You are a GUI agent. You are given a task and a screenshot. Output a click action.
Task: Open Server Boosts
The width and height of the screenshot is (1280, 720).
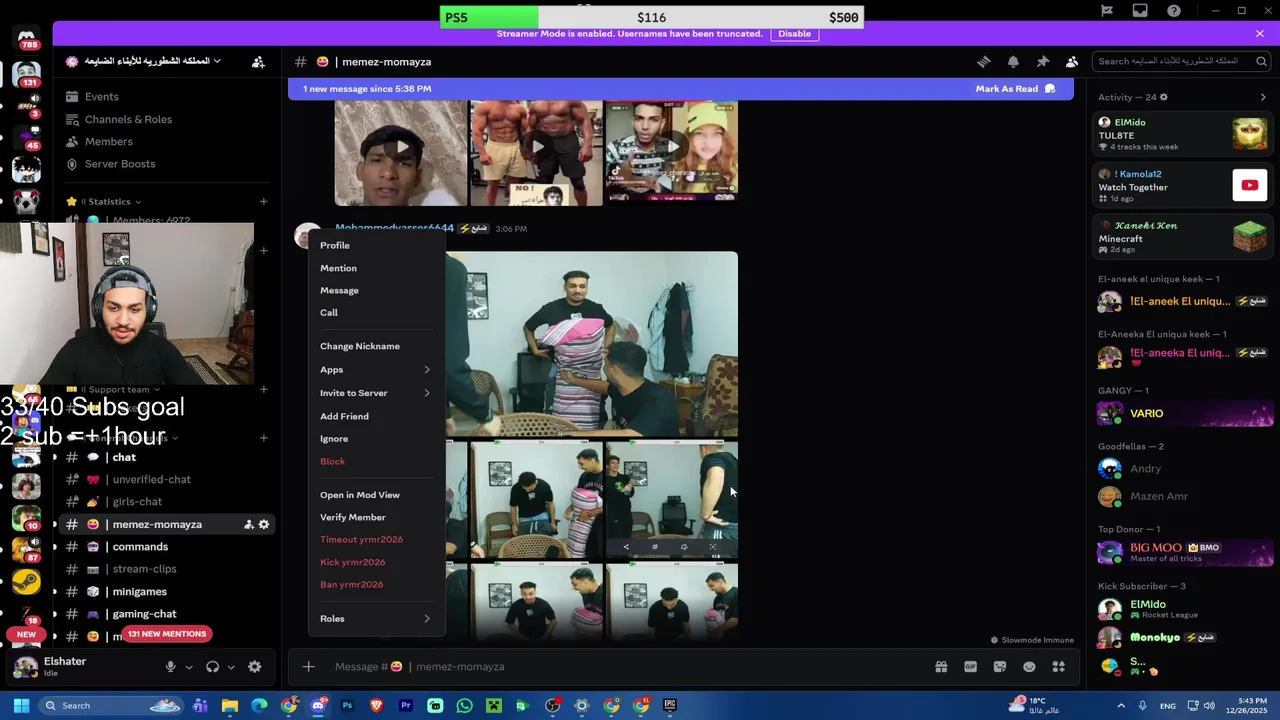tap(119, 164)
